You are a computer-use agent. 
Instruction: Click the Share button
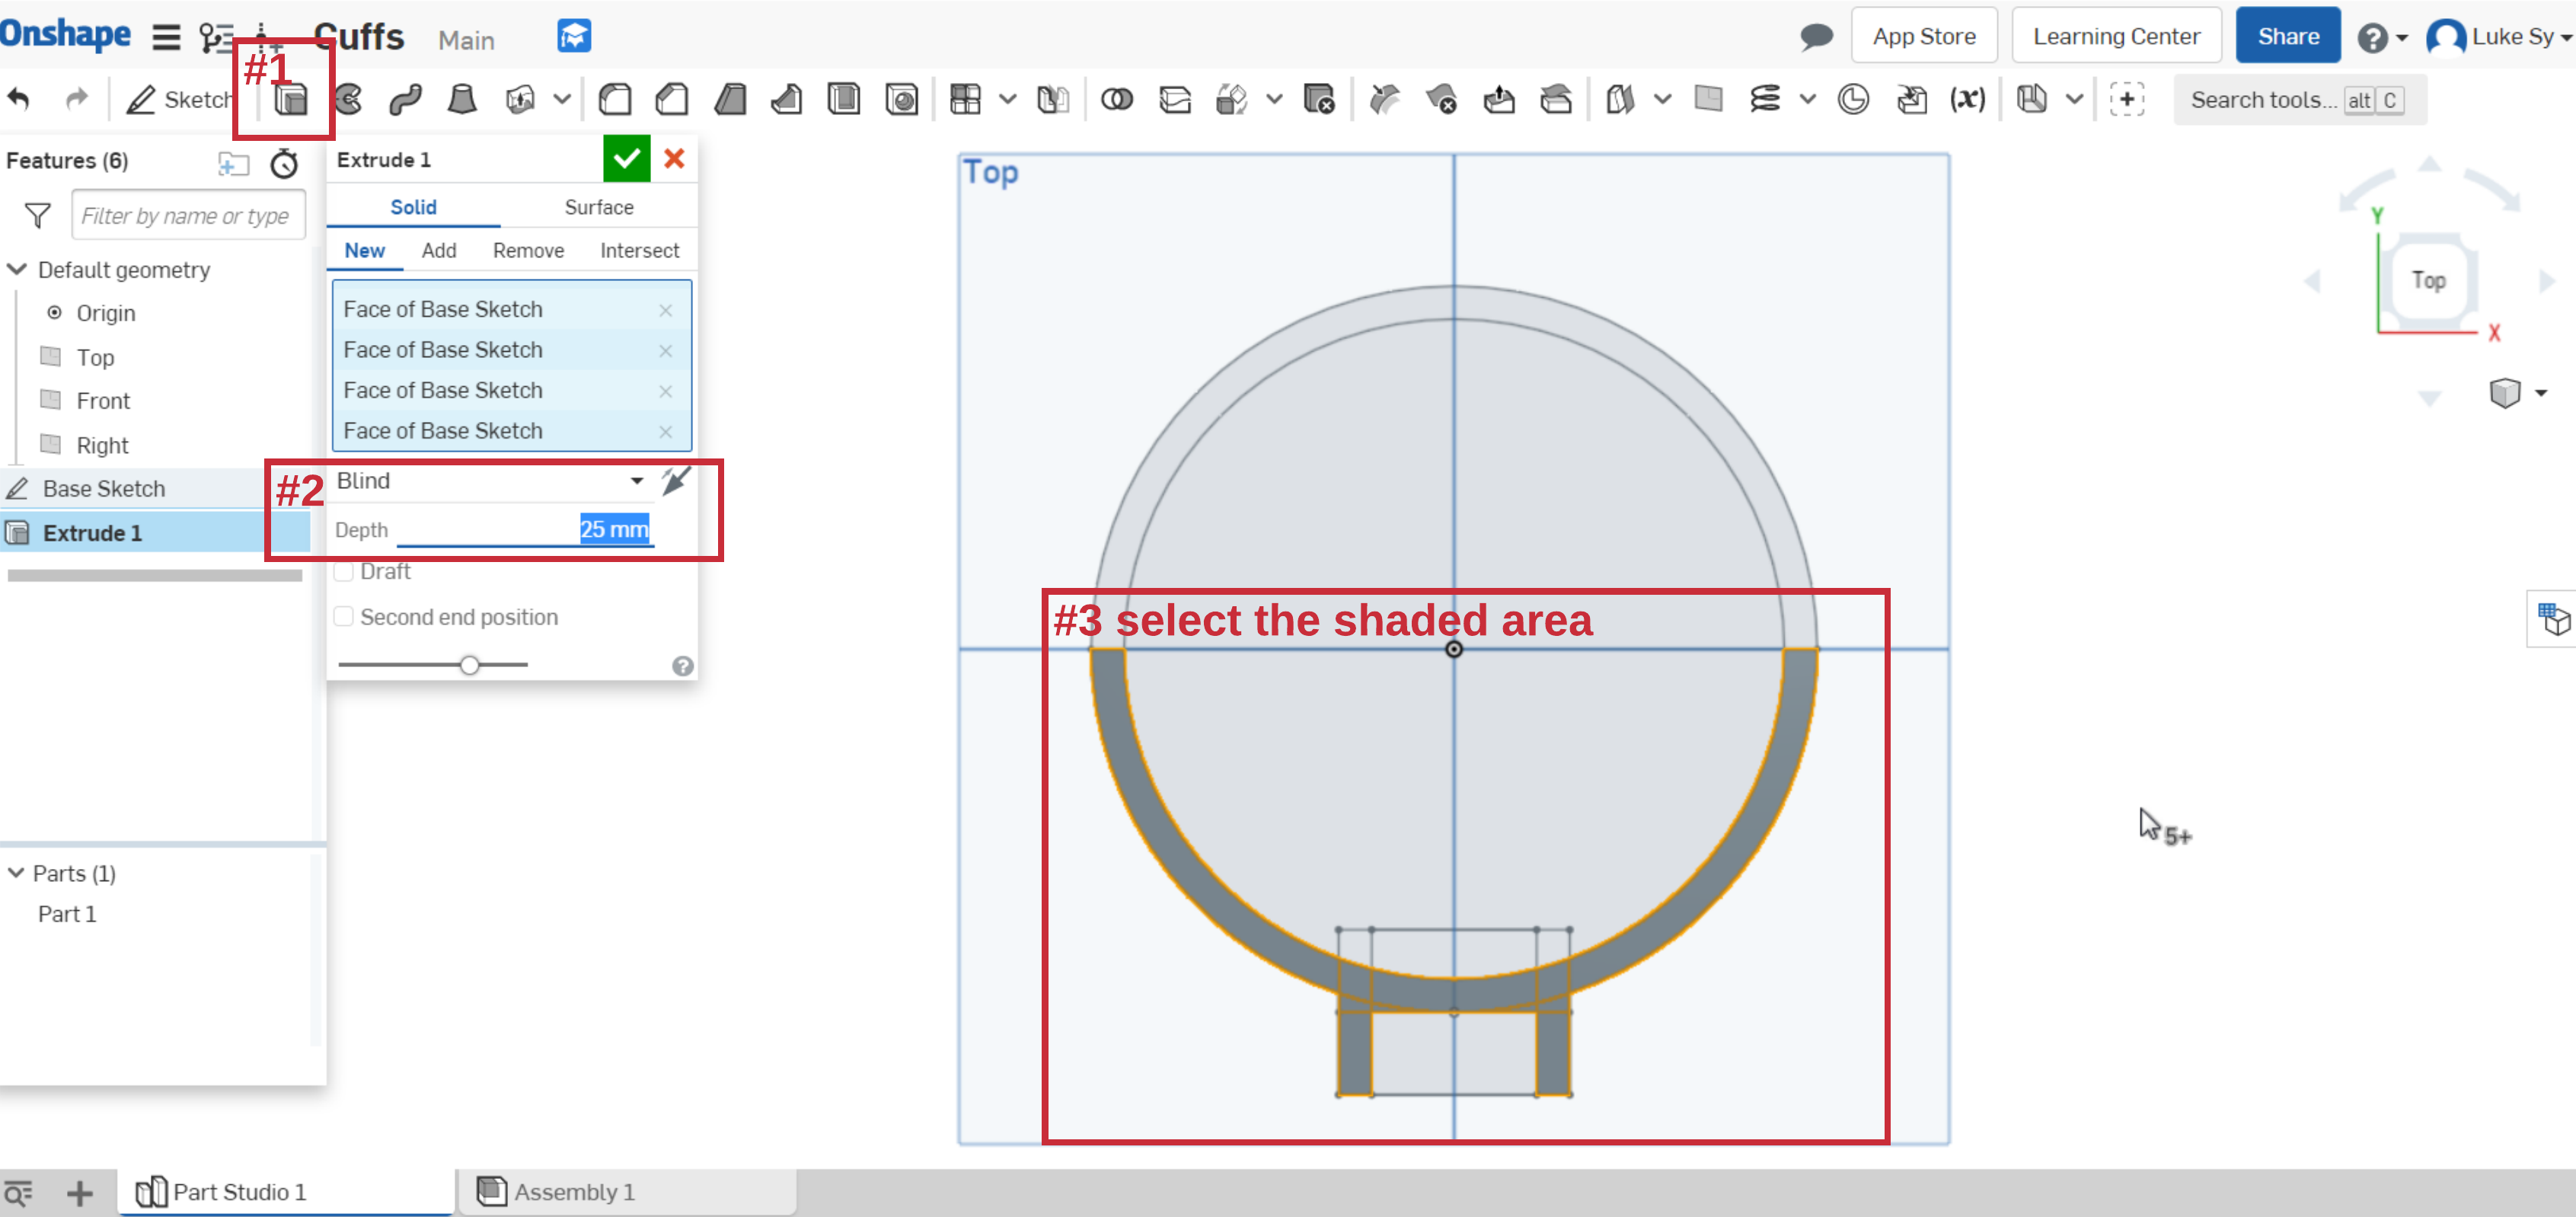pos(2287,36)
